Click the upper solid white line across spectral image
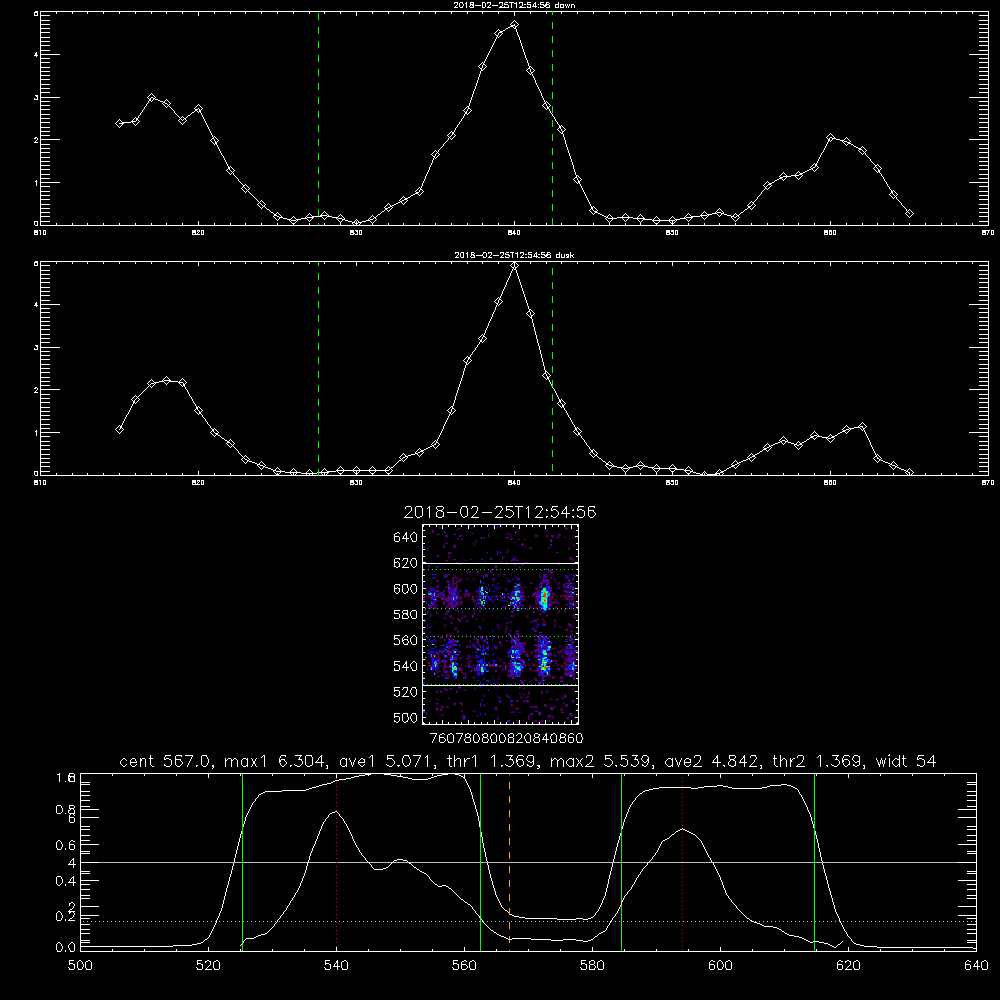The height and width of the screenshot is (1000, 1000). point(501,563)
